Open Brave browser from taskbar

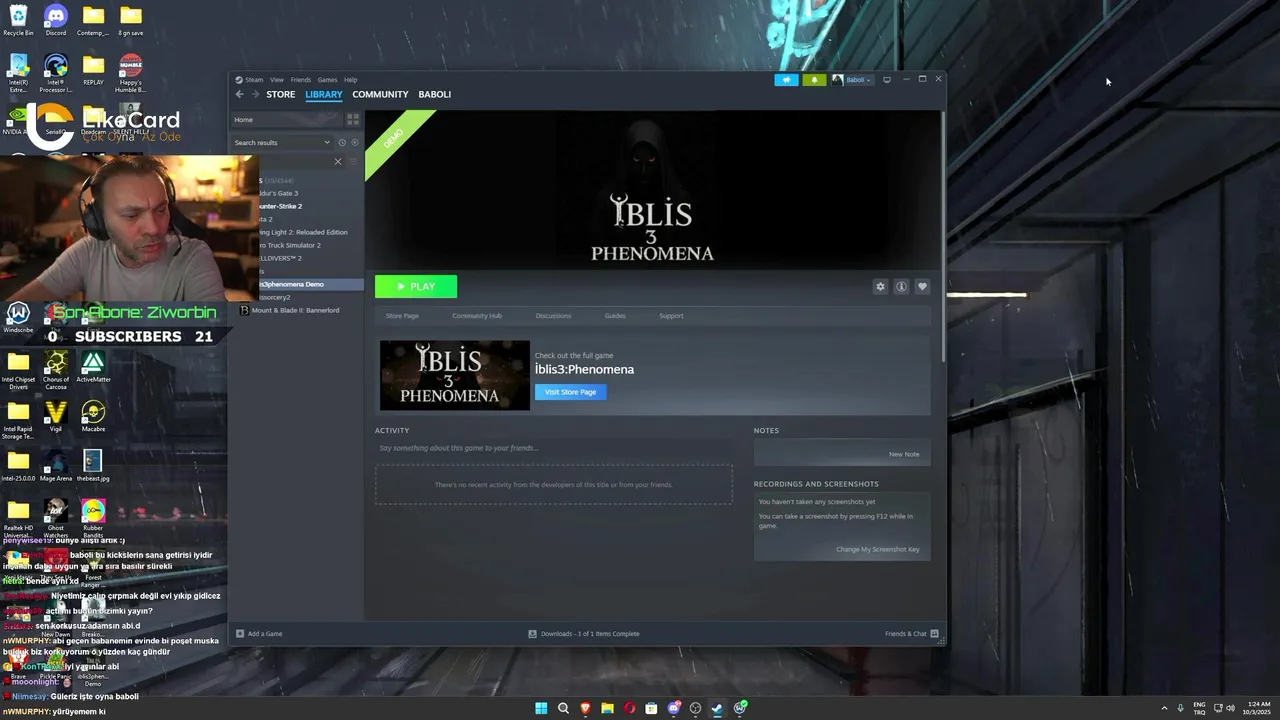tap(585, 708)
